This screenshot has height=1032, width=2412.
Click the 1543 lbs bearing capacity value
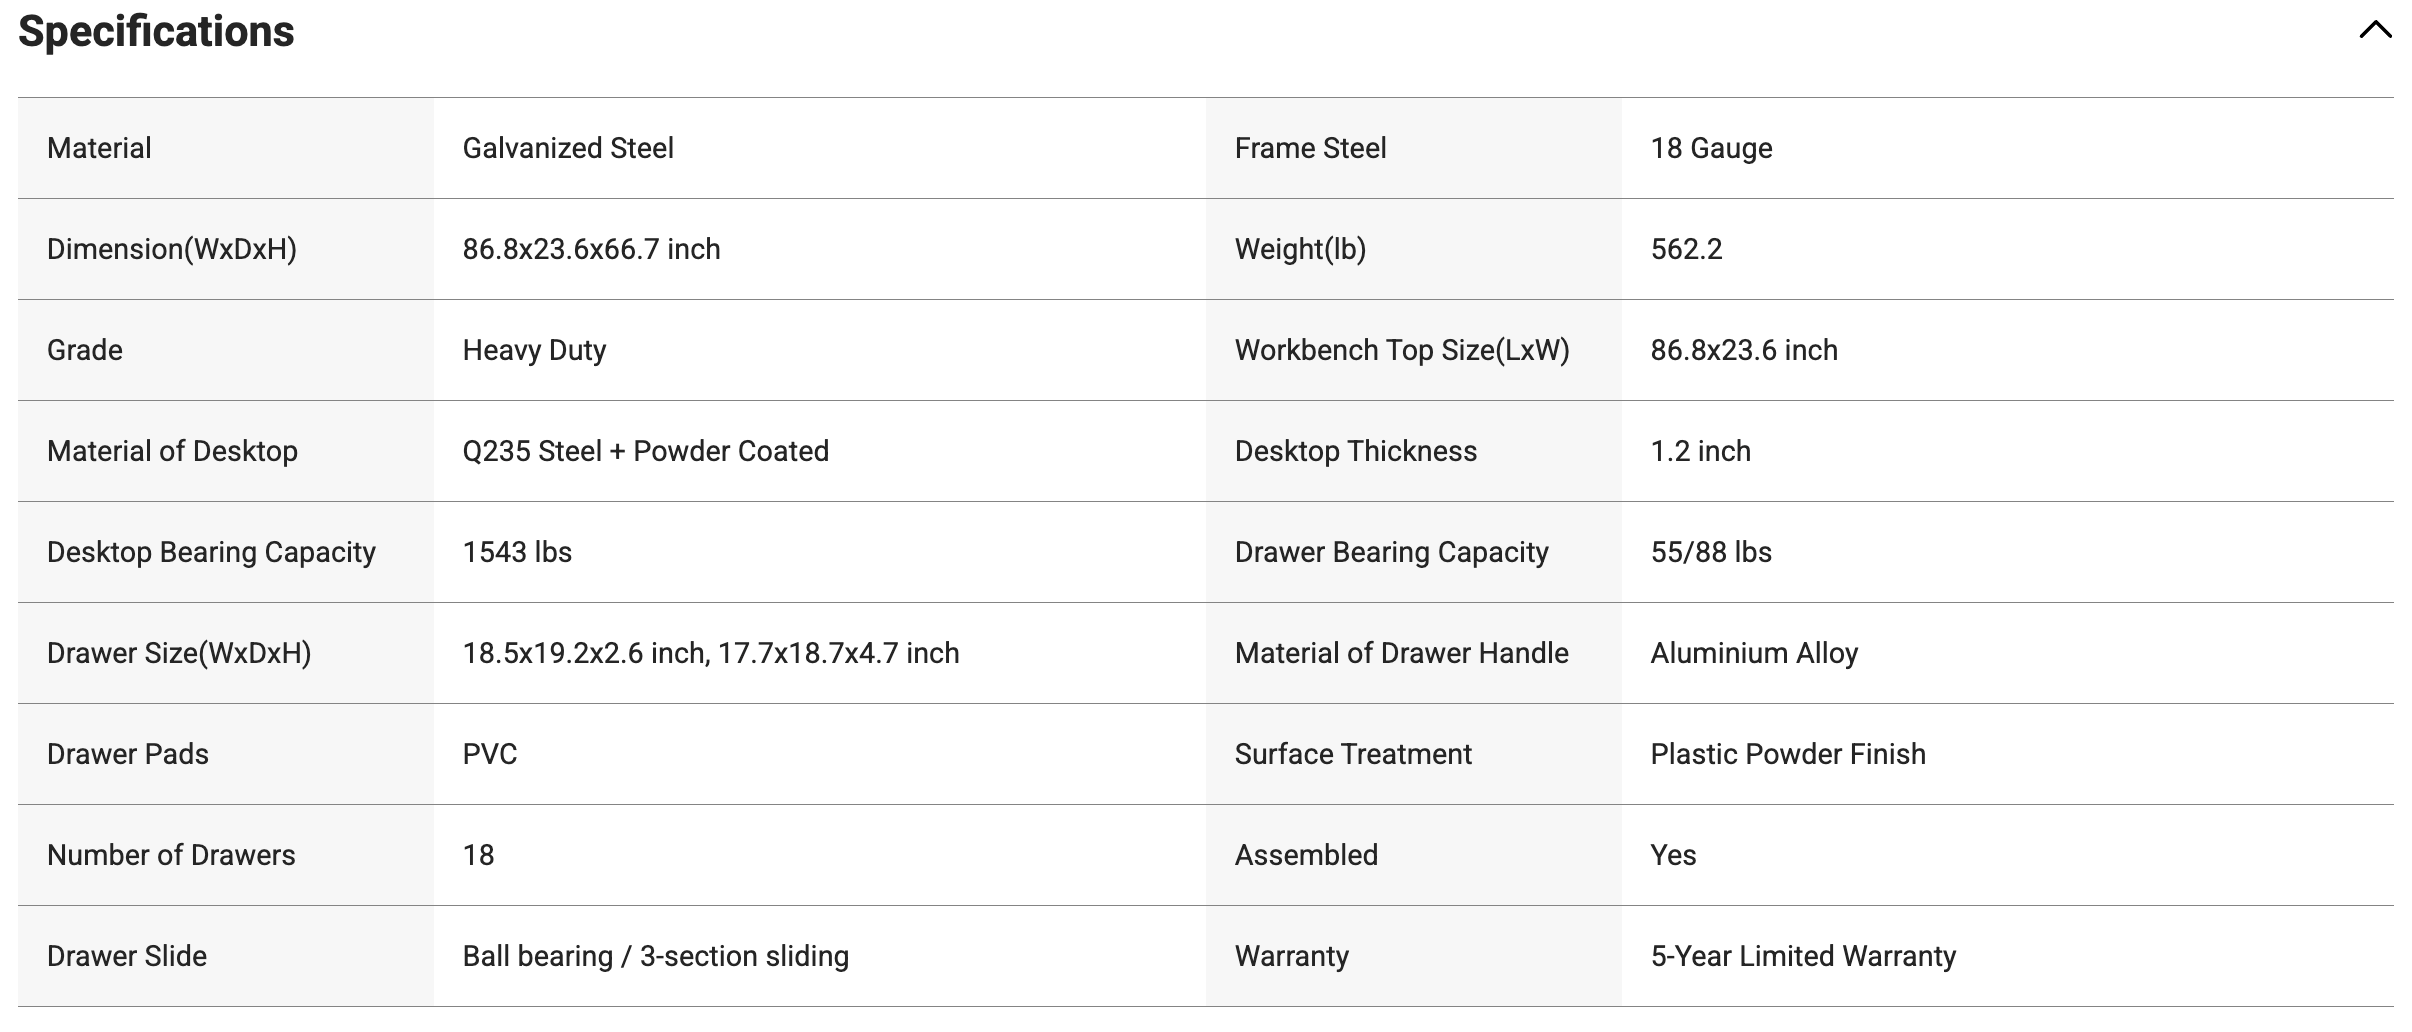pyautogui.click(x=517, y=552)
